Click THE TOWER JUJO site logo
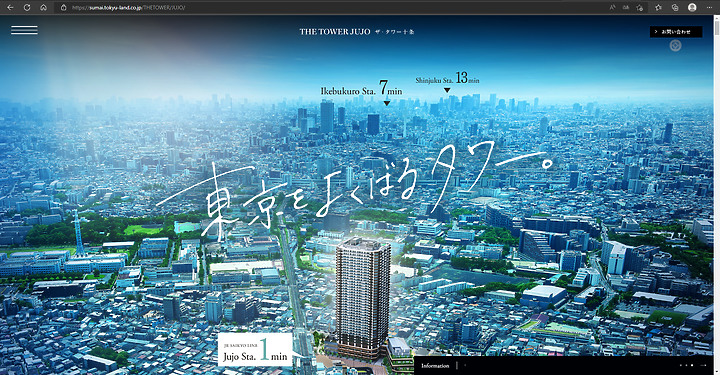 click(357, 32)
